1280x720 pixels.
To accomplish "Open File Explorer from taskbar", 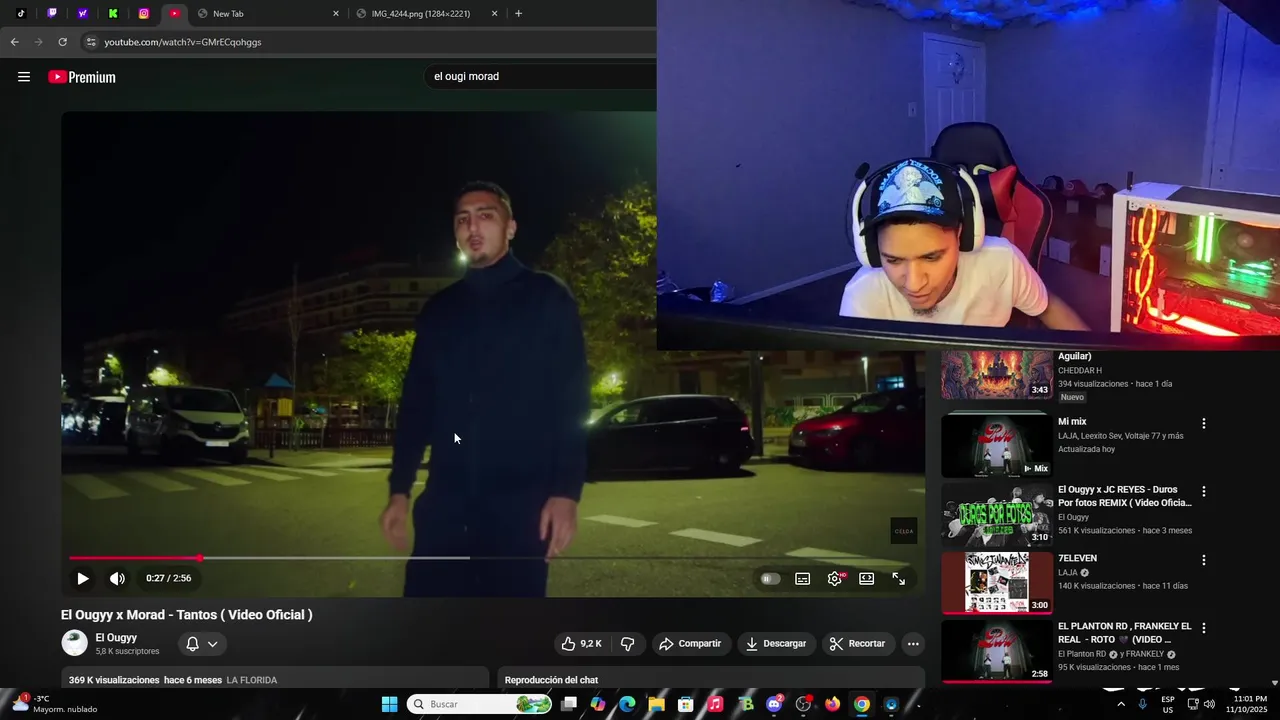I will 656,704.
